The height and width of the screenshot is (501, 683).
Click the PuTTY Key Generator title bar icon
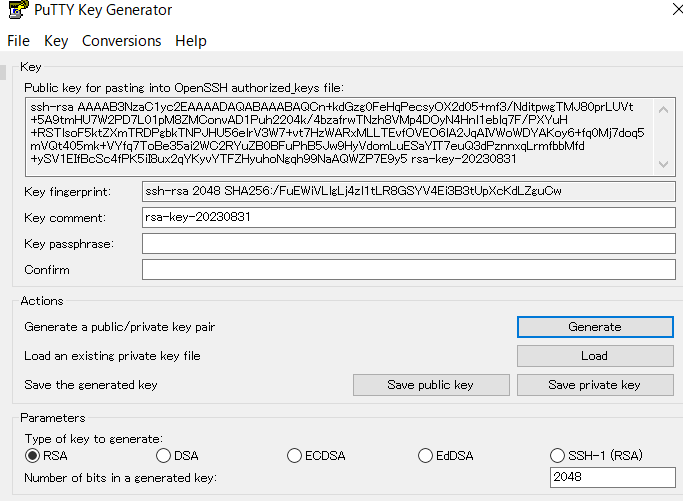[18, 10]
